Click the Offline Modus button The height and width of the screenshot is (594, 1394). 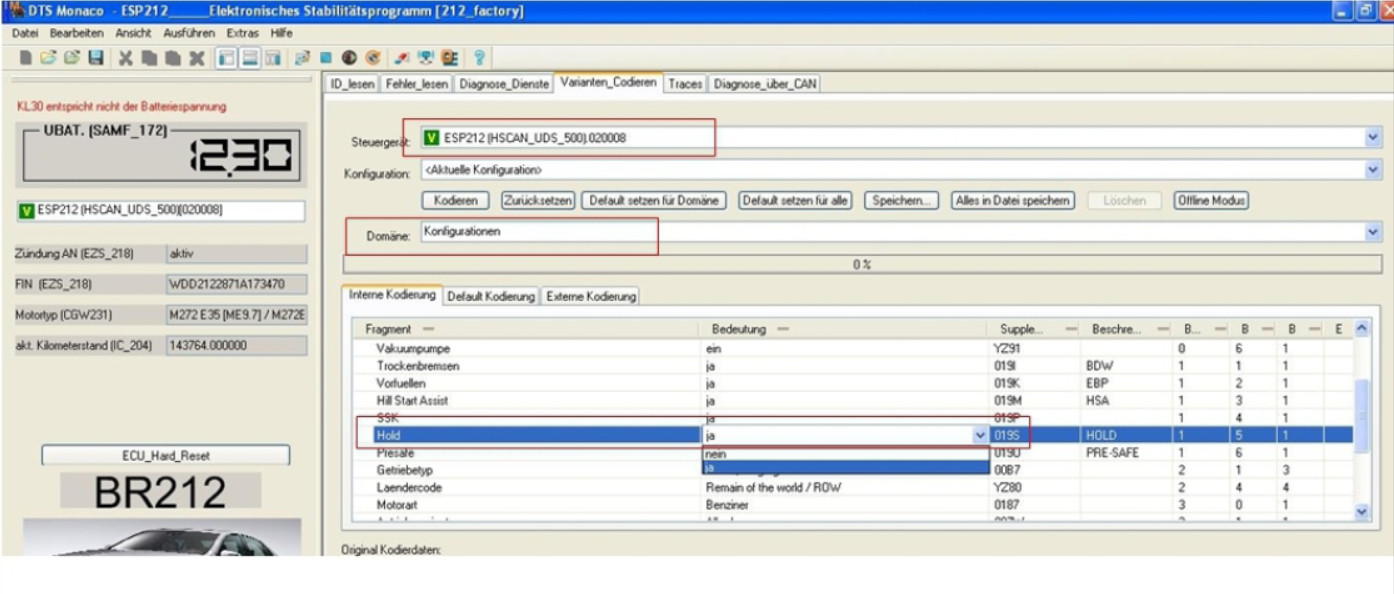[1212, 201]
